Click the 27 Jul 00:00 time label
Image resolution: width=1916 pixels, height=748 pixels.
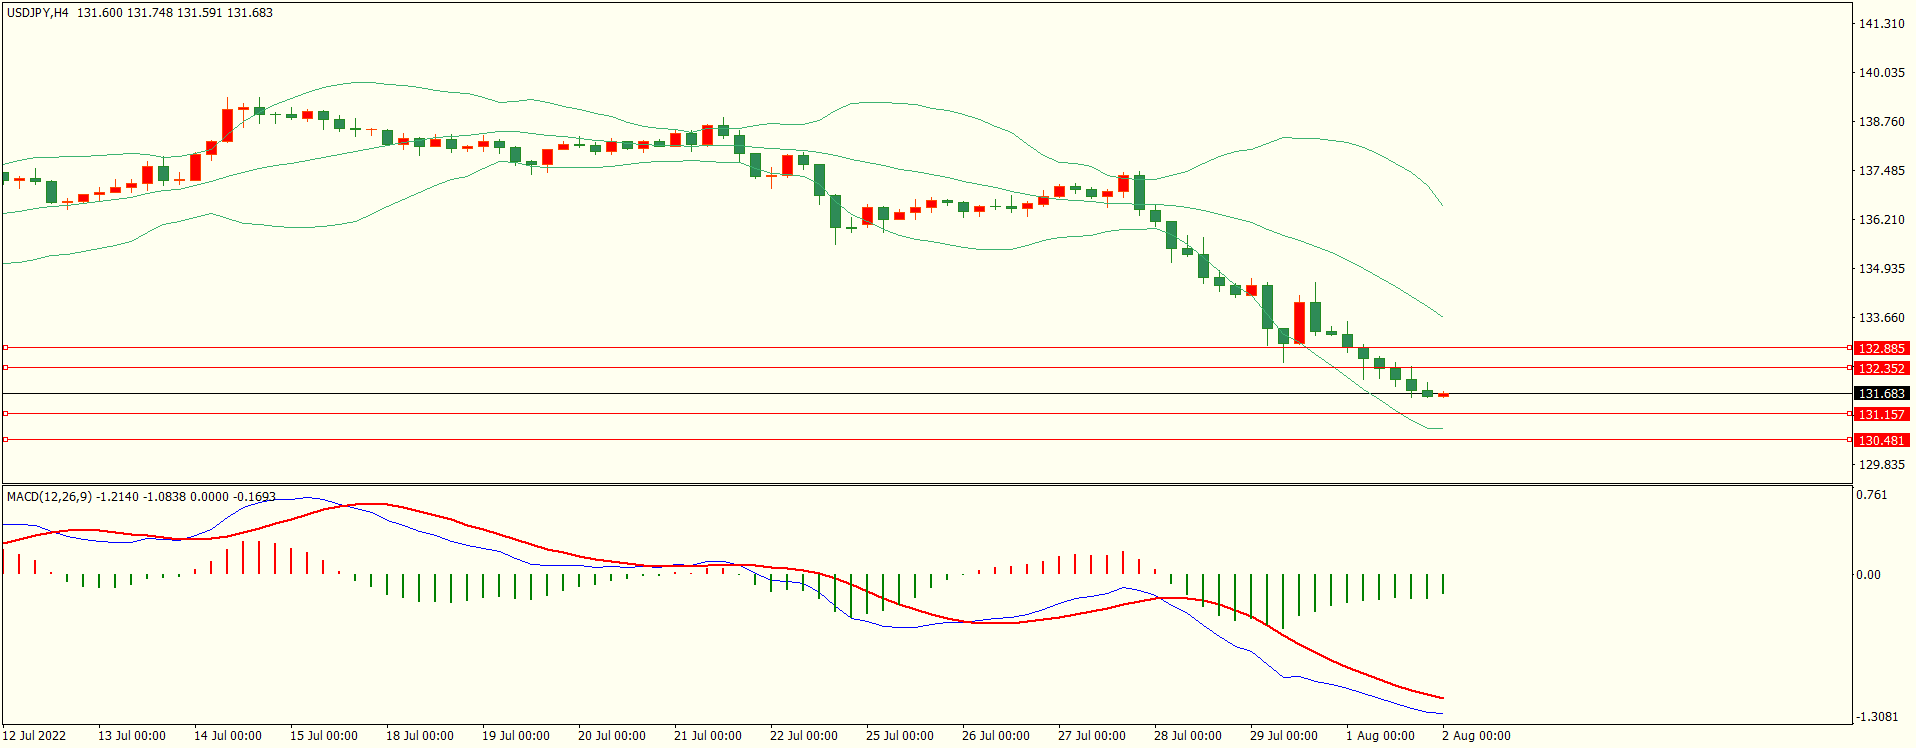pyautogui.click(x=1092, y=736)
